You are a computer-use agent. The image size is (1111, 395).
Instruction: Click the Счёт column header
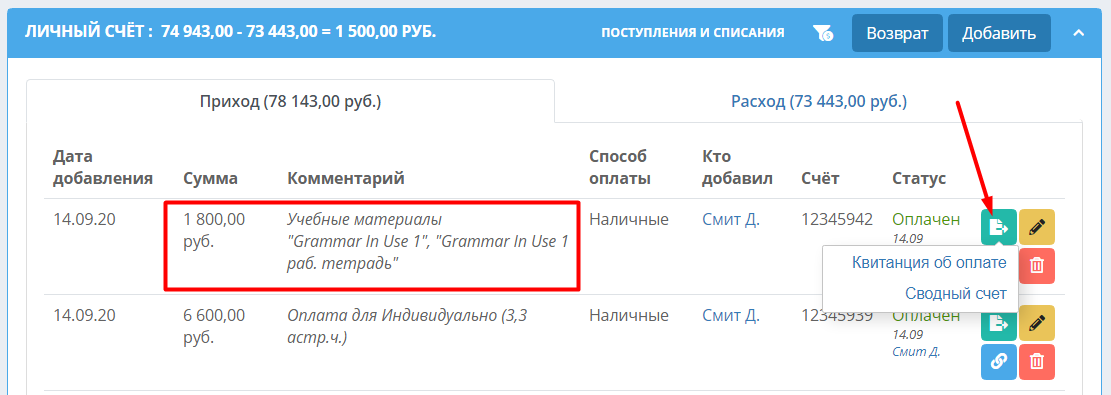[820, 178]
